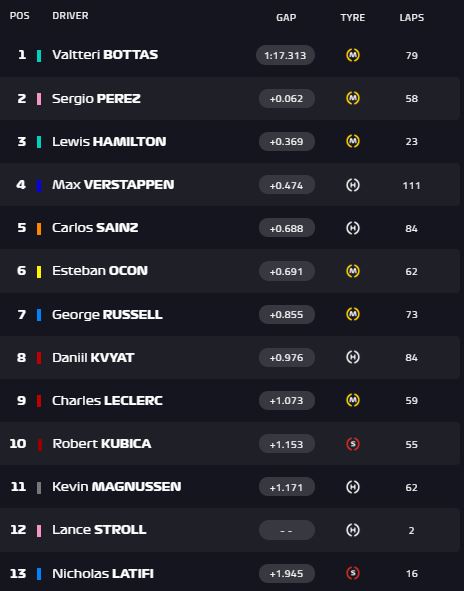Screen dimensions: 464x591
Task: Select Daniil KVYAT row at position 8
Action: click(230, 357)
